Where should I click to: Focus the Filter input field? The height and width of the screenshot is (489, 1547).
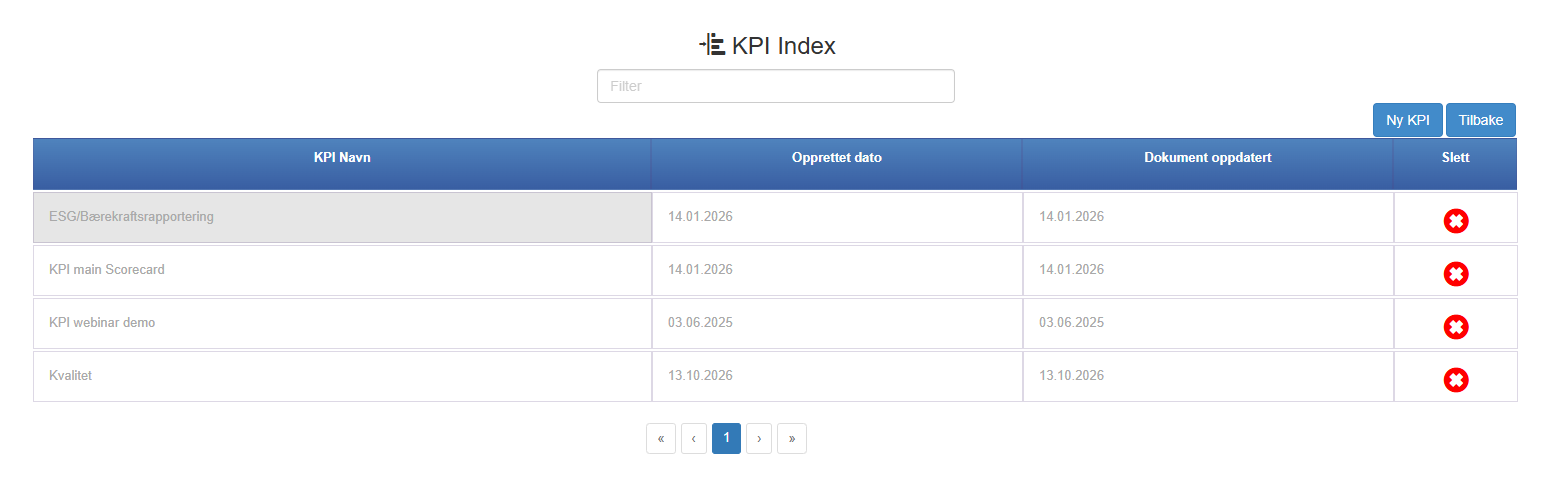[x=776, y=86]
